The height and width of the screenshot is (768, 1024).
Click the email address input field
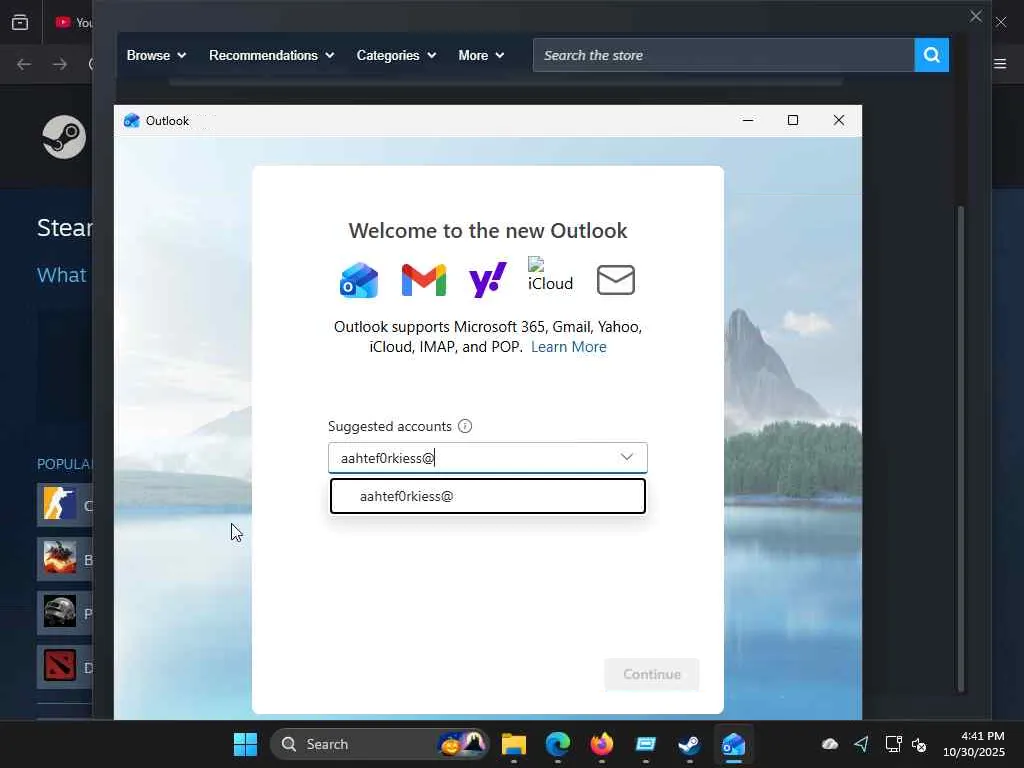pyautogui.click(x=487, y=458)
